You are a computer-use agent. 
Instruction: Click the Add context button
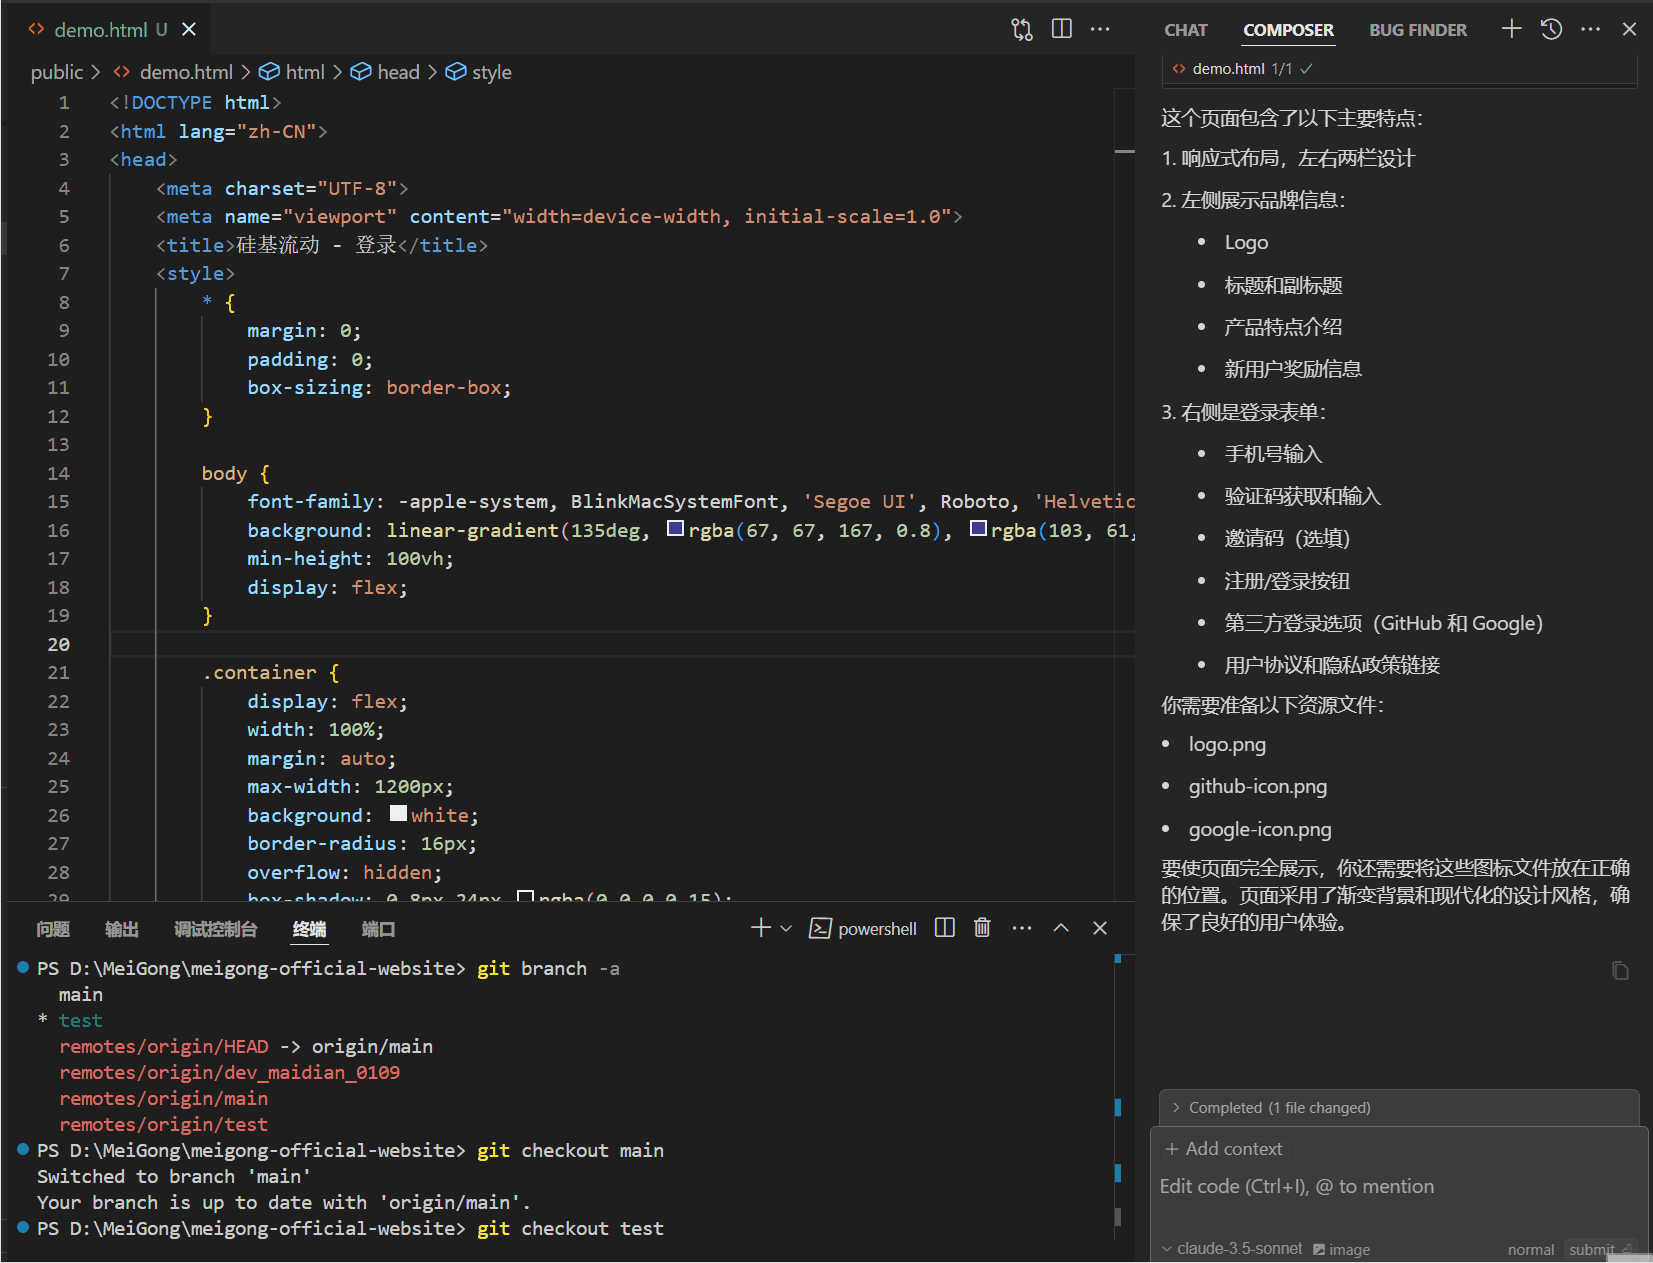1223,1148
